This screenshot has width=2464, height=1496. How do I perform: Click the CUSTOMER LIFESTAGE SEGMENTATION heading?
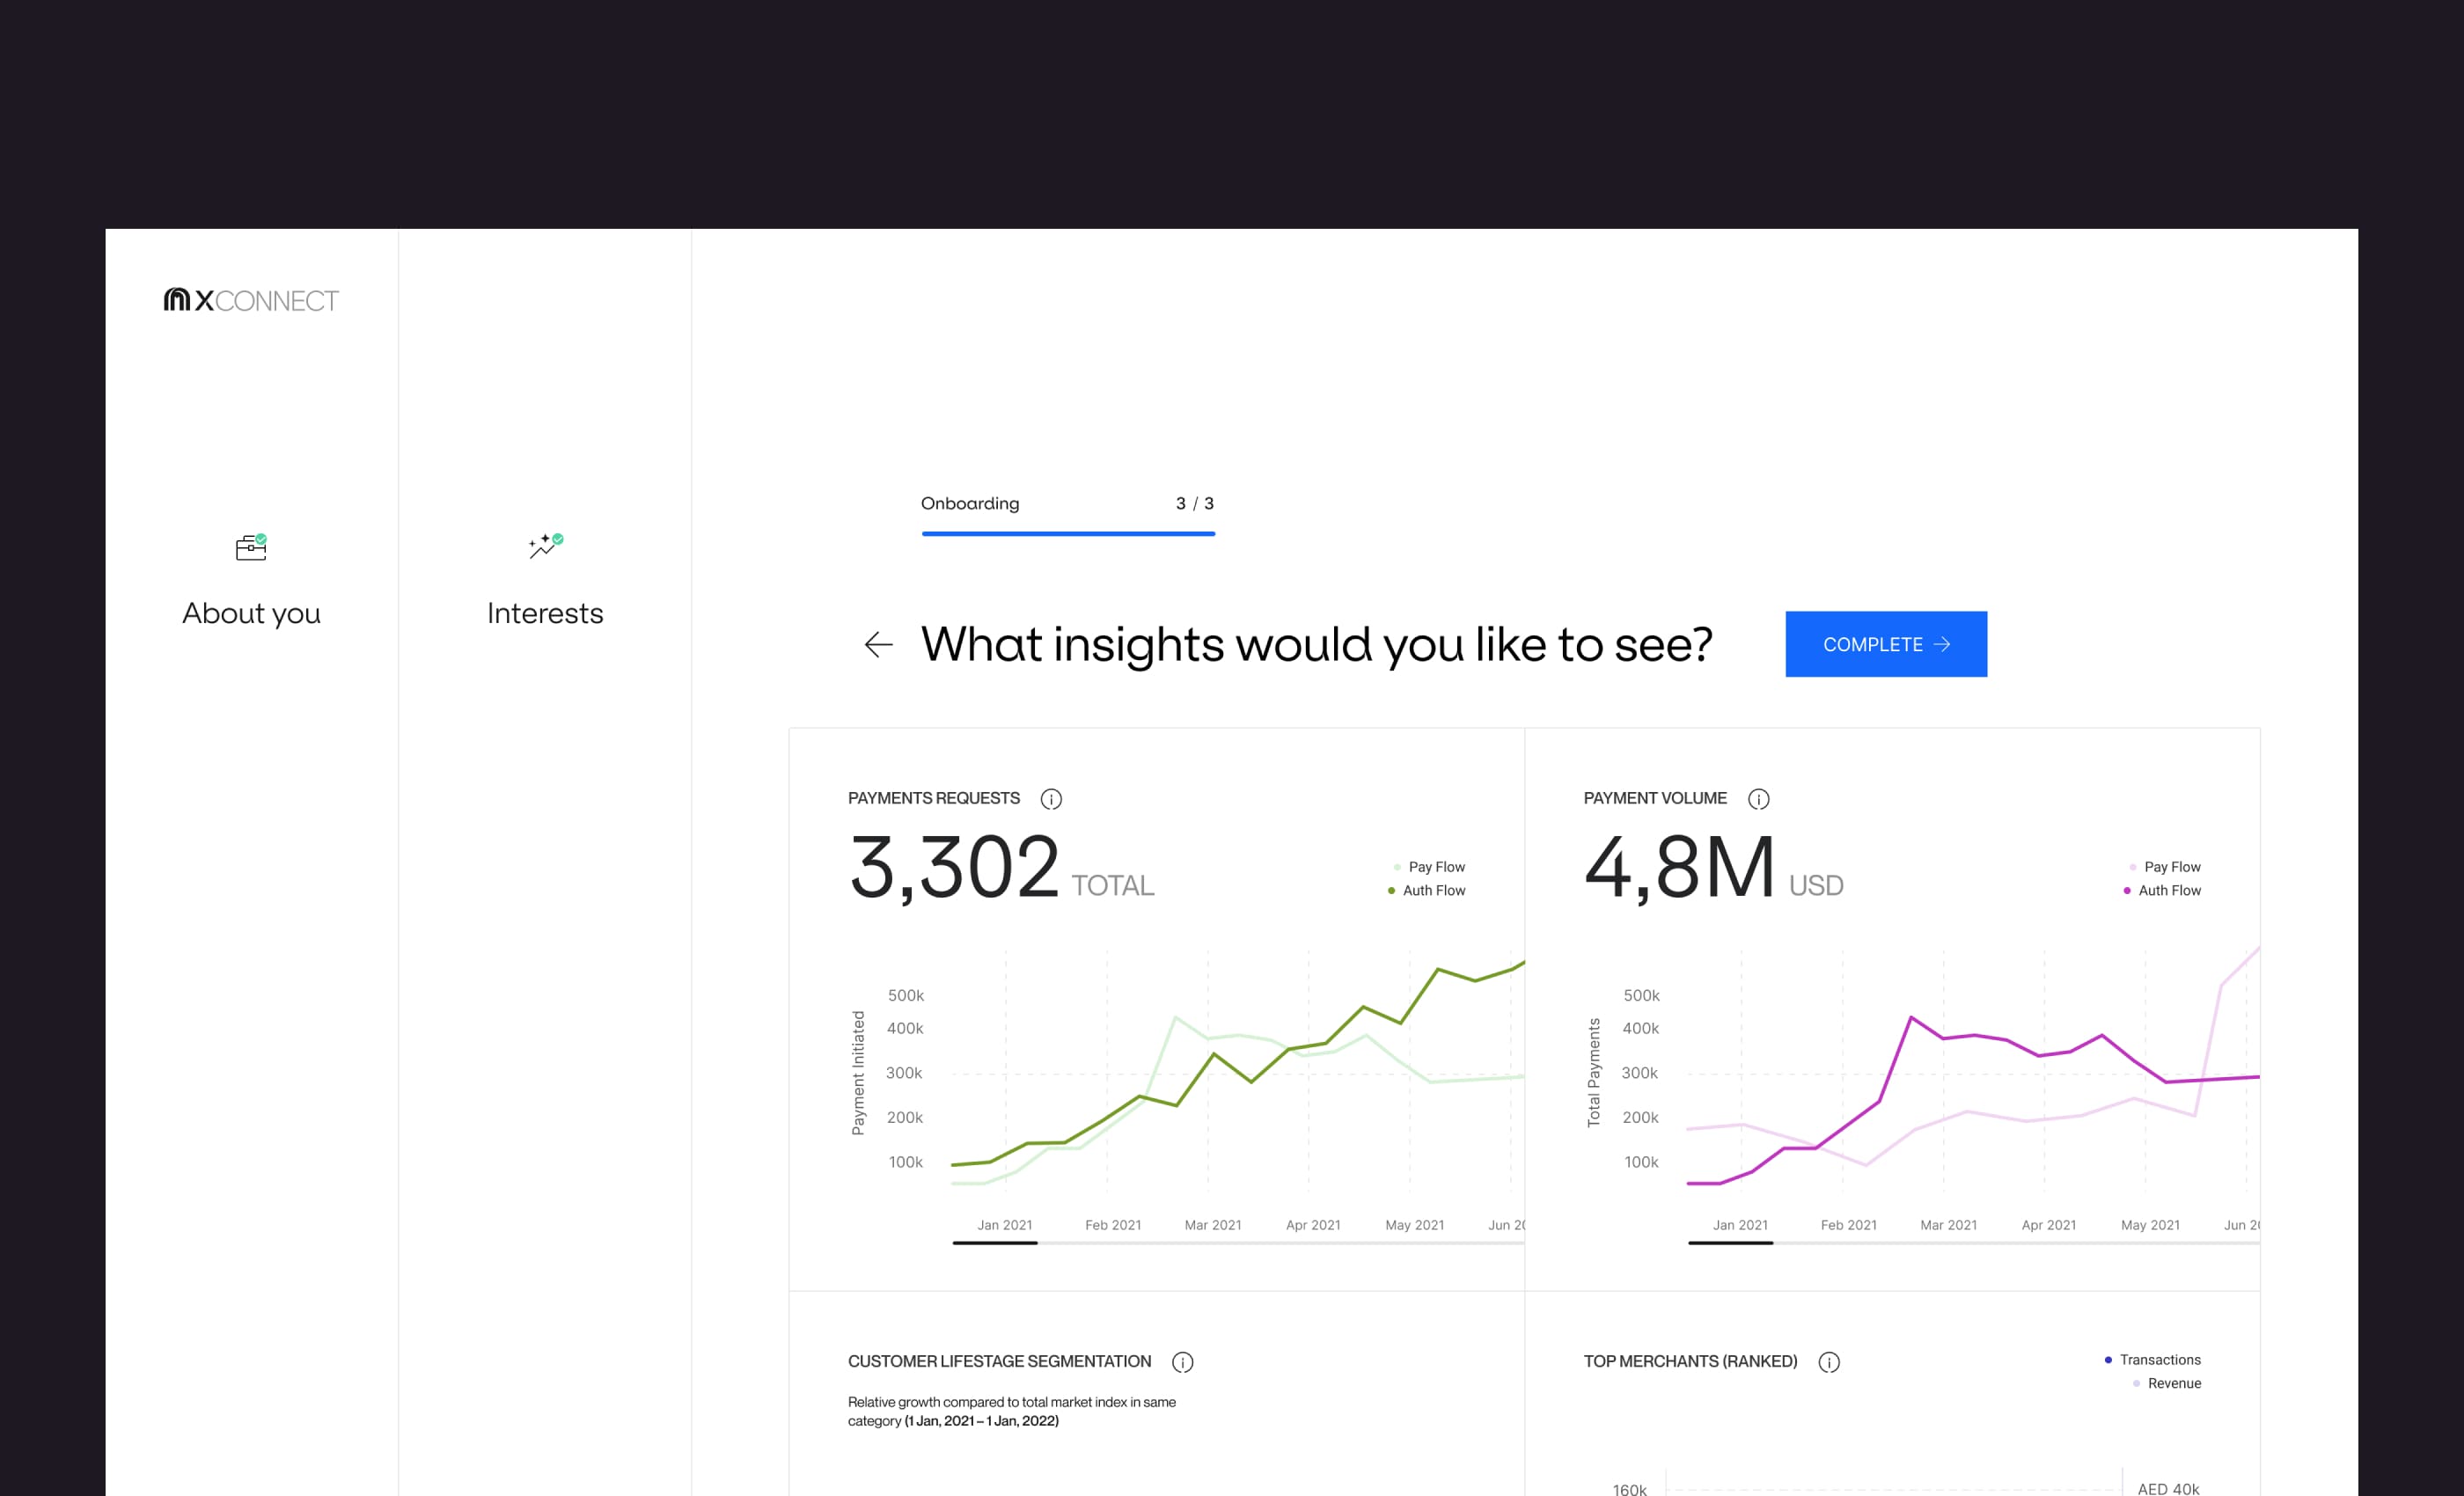(x=999, y=1361)
